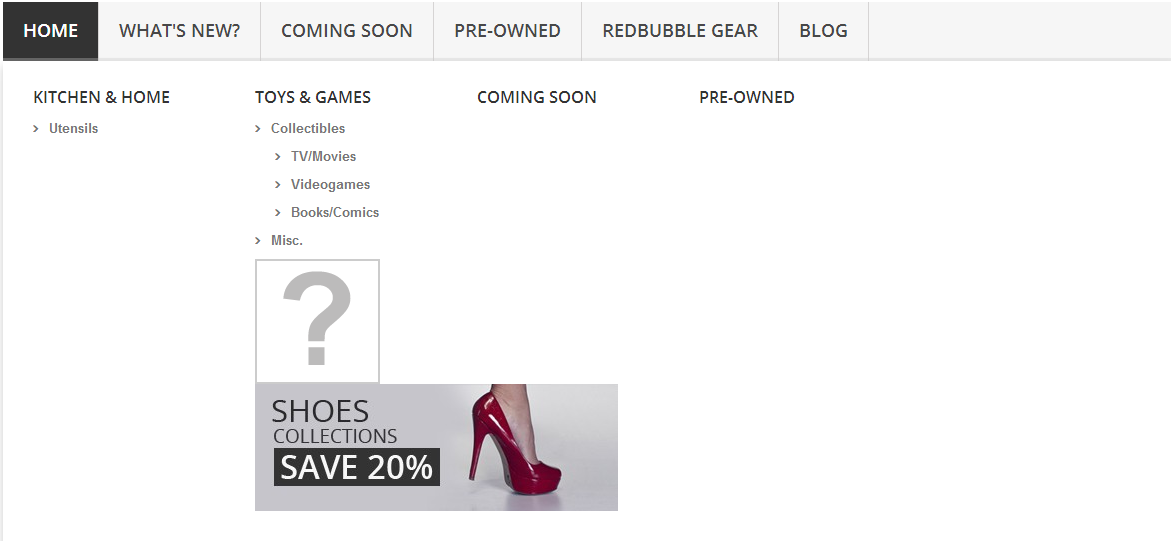This screenshot has width=1171, height=541.
Task: Select the Utensils subcategory
Action: coord(73,129)
